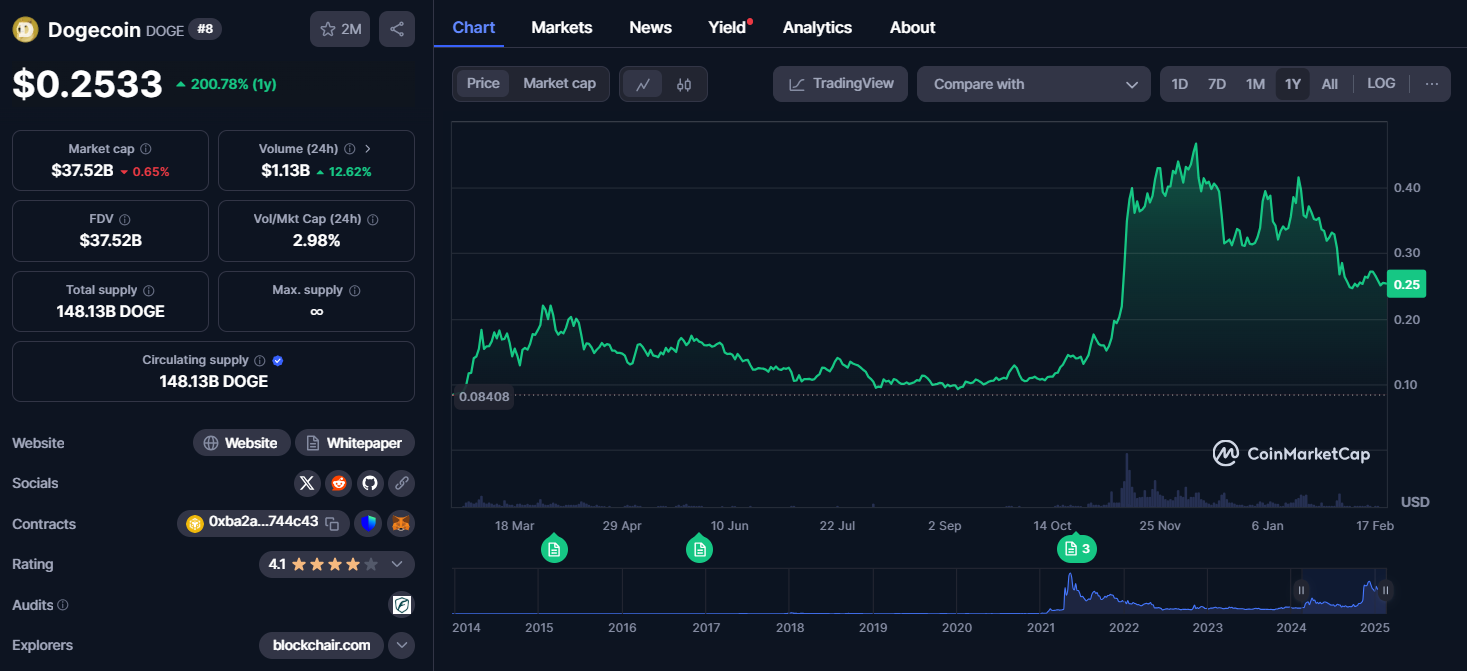Open the blockchair.com explorer link
The image size is (1467, 671).
coord(322,645)
